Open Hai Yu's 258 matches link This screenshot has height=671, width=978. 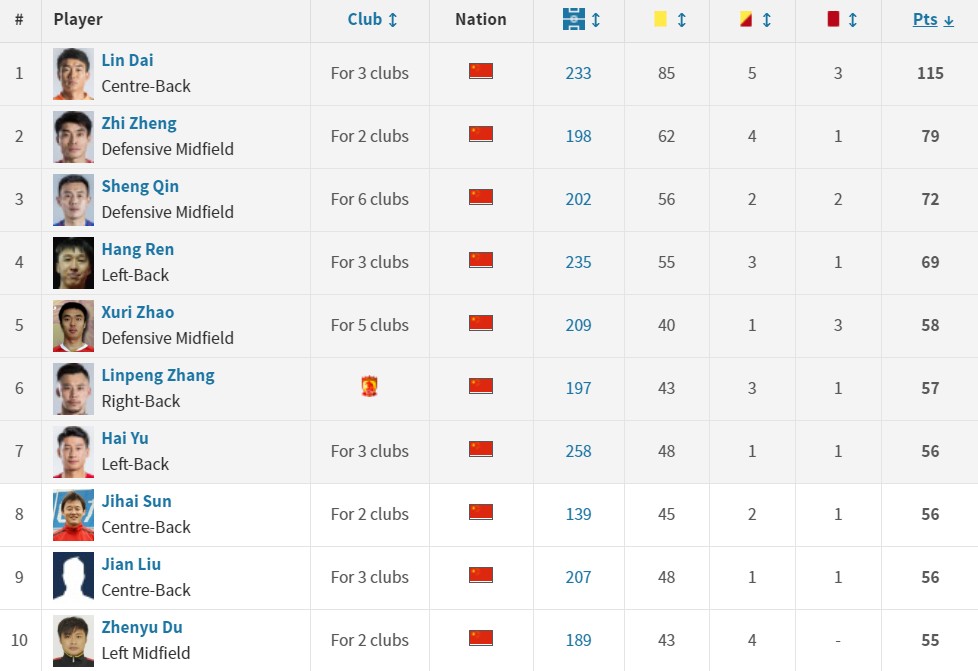click(578, 451)
